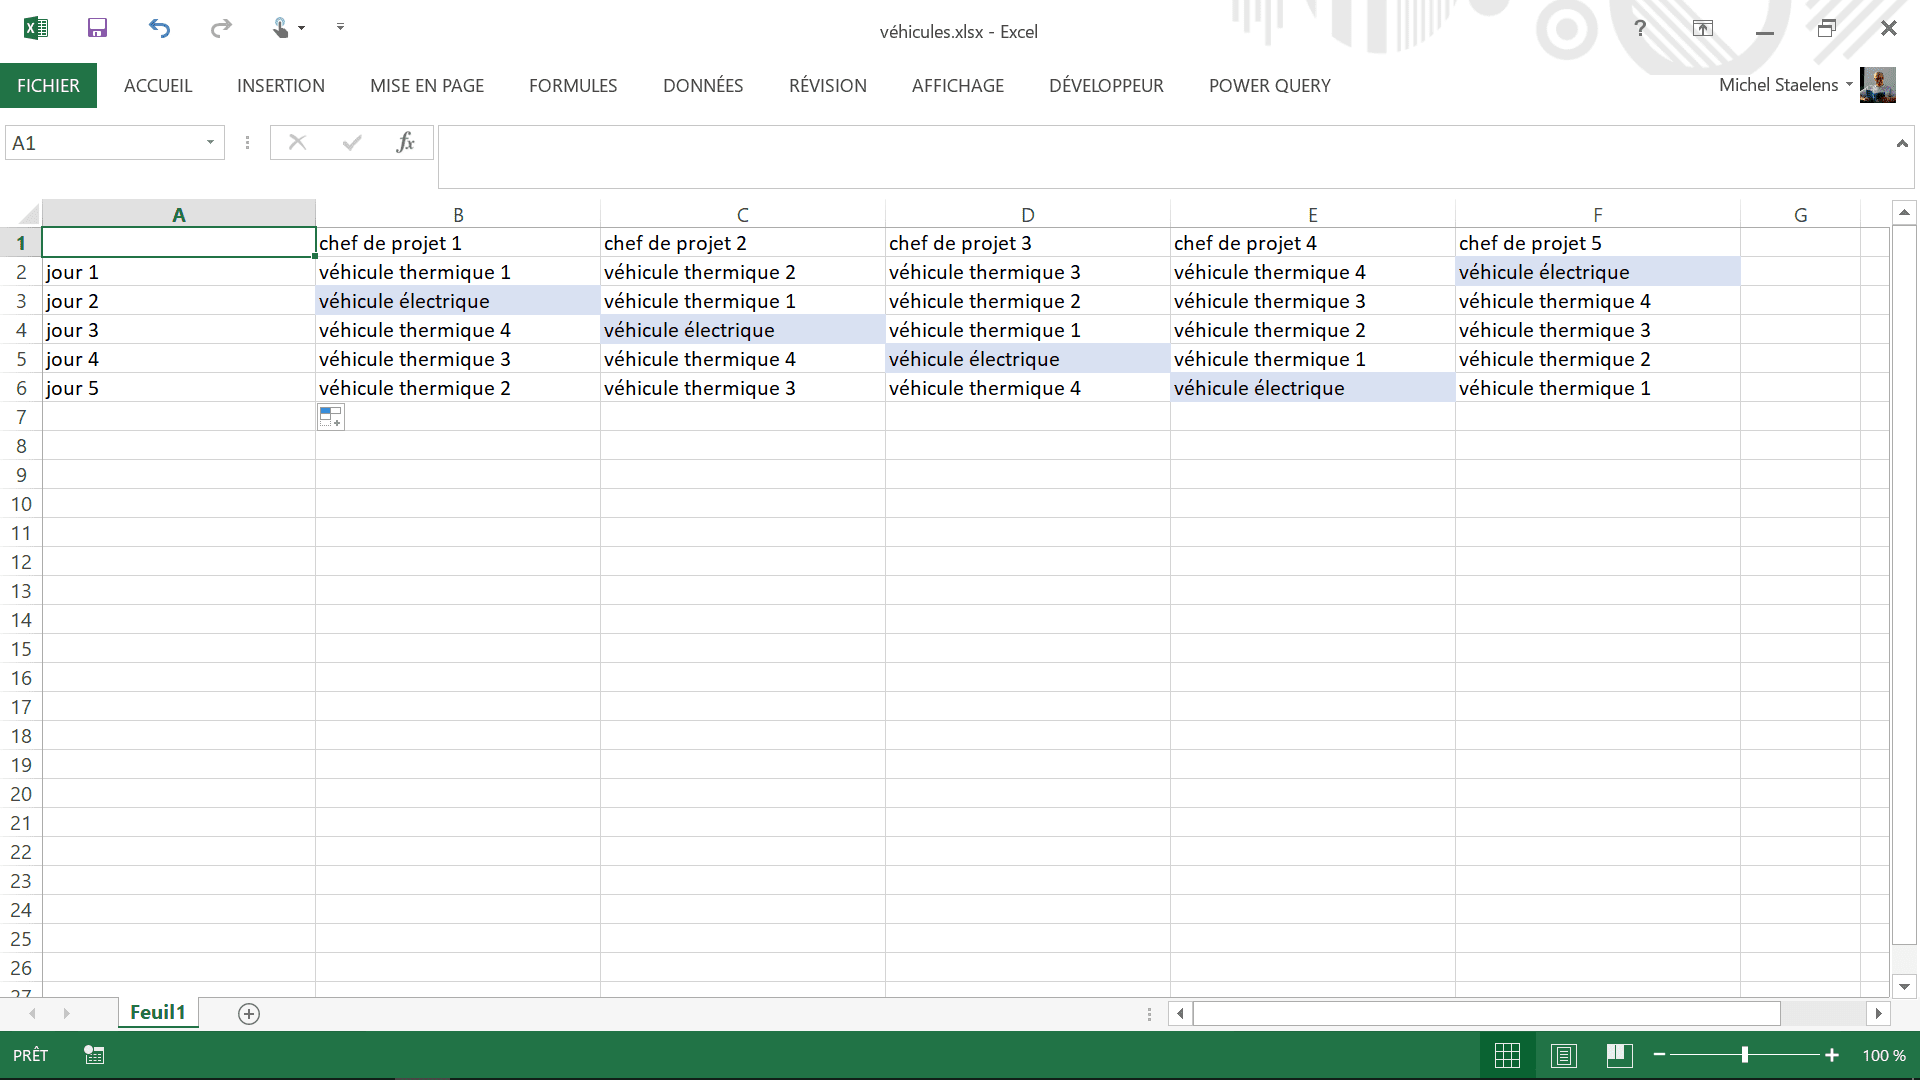Screen dimensions: 1920x1080
Task: Click the Undo arrow icon
Action: [x=159, y=28]
